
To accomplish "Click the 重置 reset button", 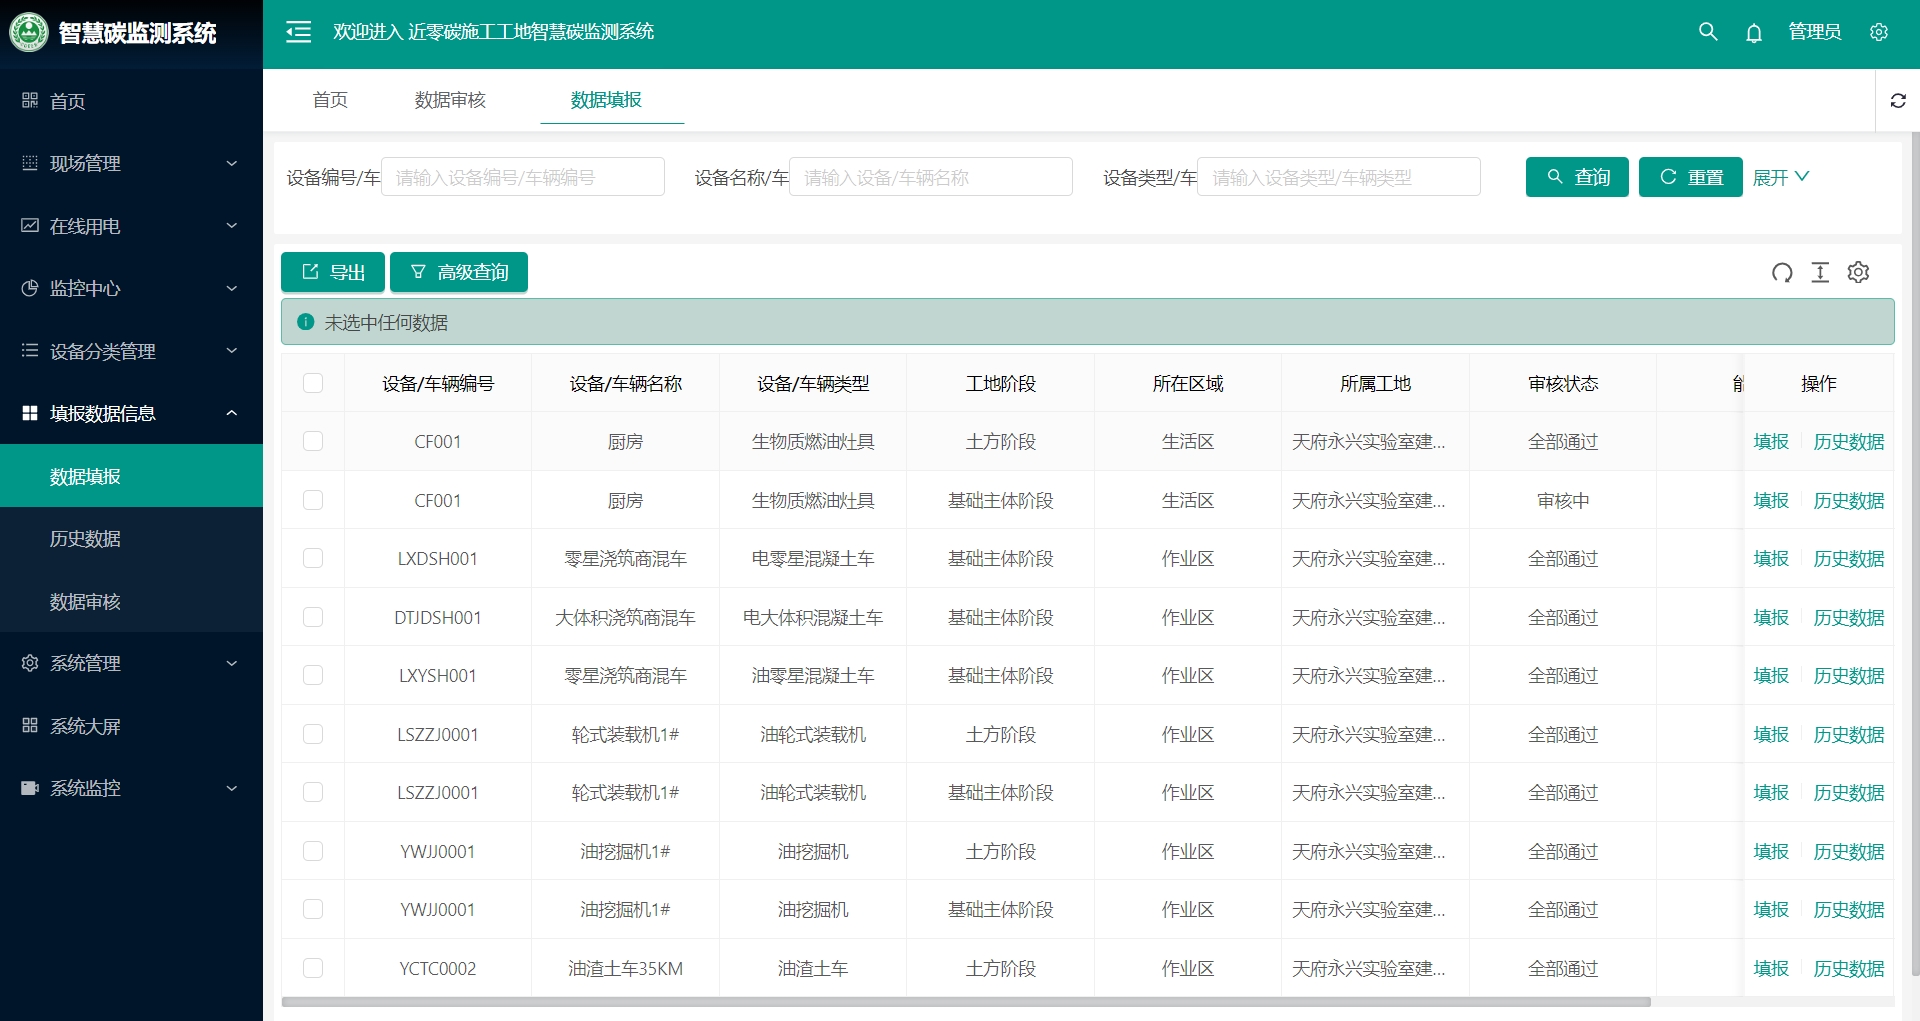I will tap(1690, 177).
